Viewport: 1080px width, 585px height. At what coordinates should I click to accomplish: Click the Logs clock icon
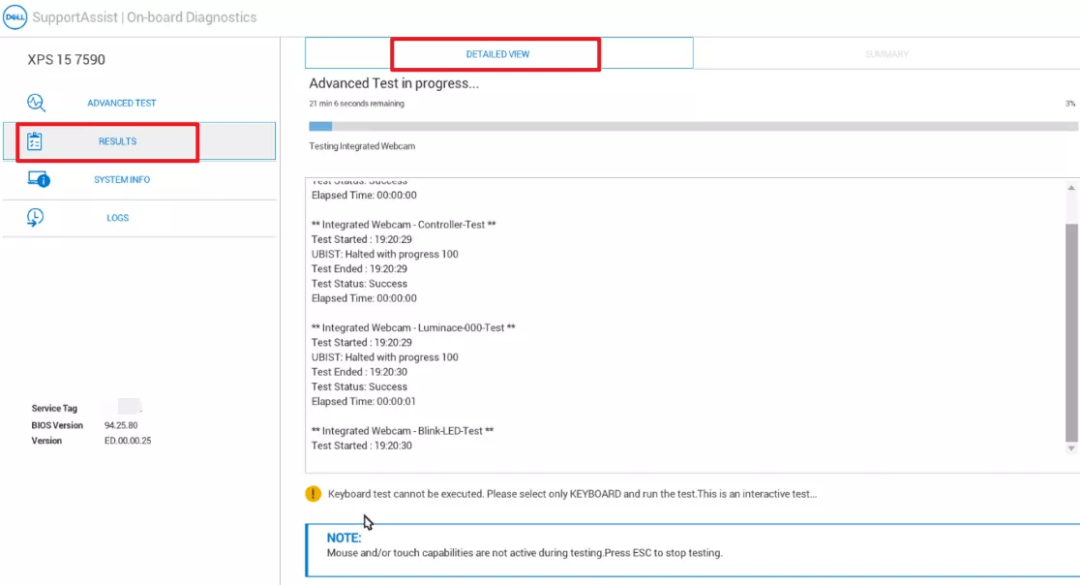pyautogui.click(x=35, y=217)
